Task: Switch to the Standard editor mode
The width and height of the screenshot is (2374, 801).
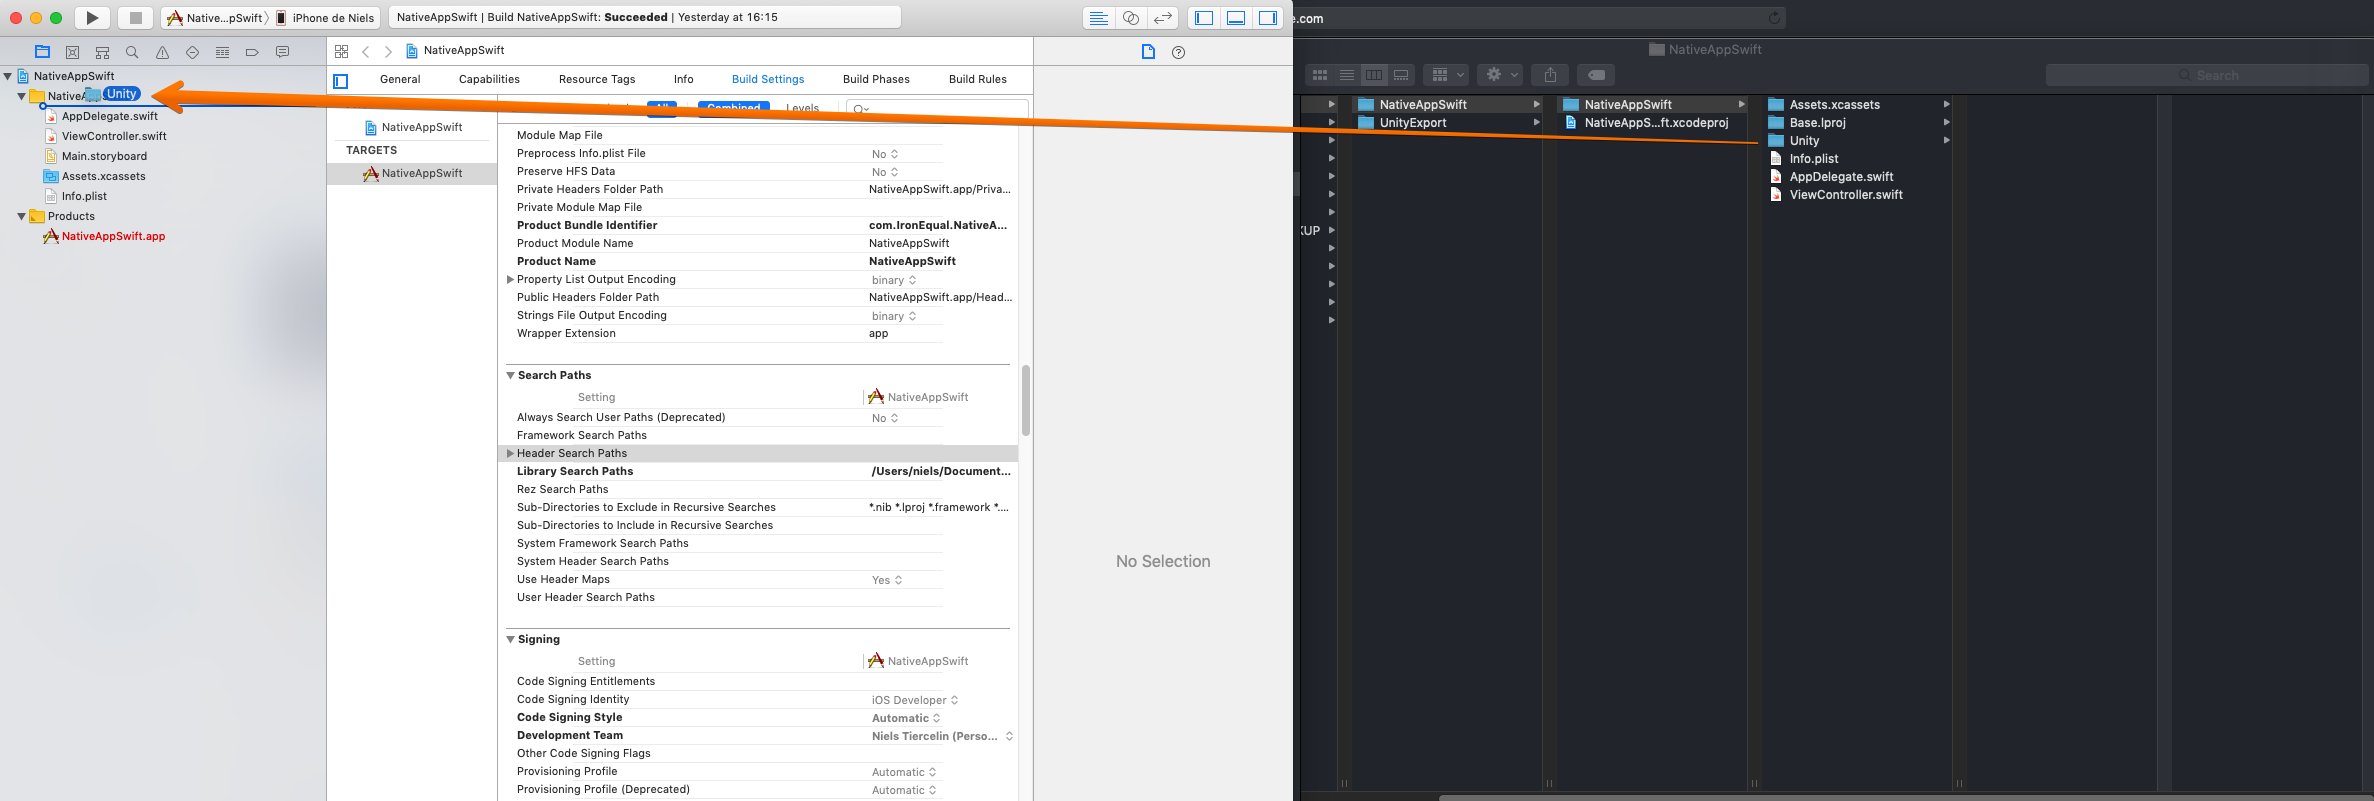Action: [1098, 18]
